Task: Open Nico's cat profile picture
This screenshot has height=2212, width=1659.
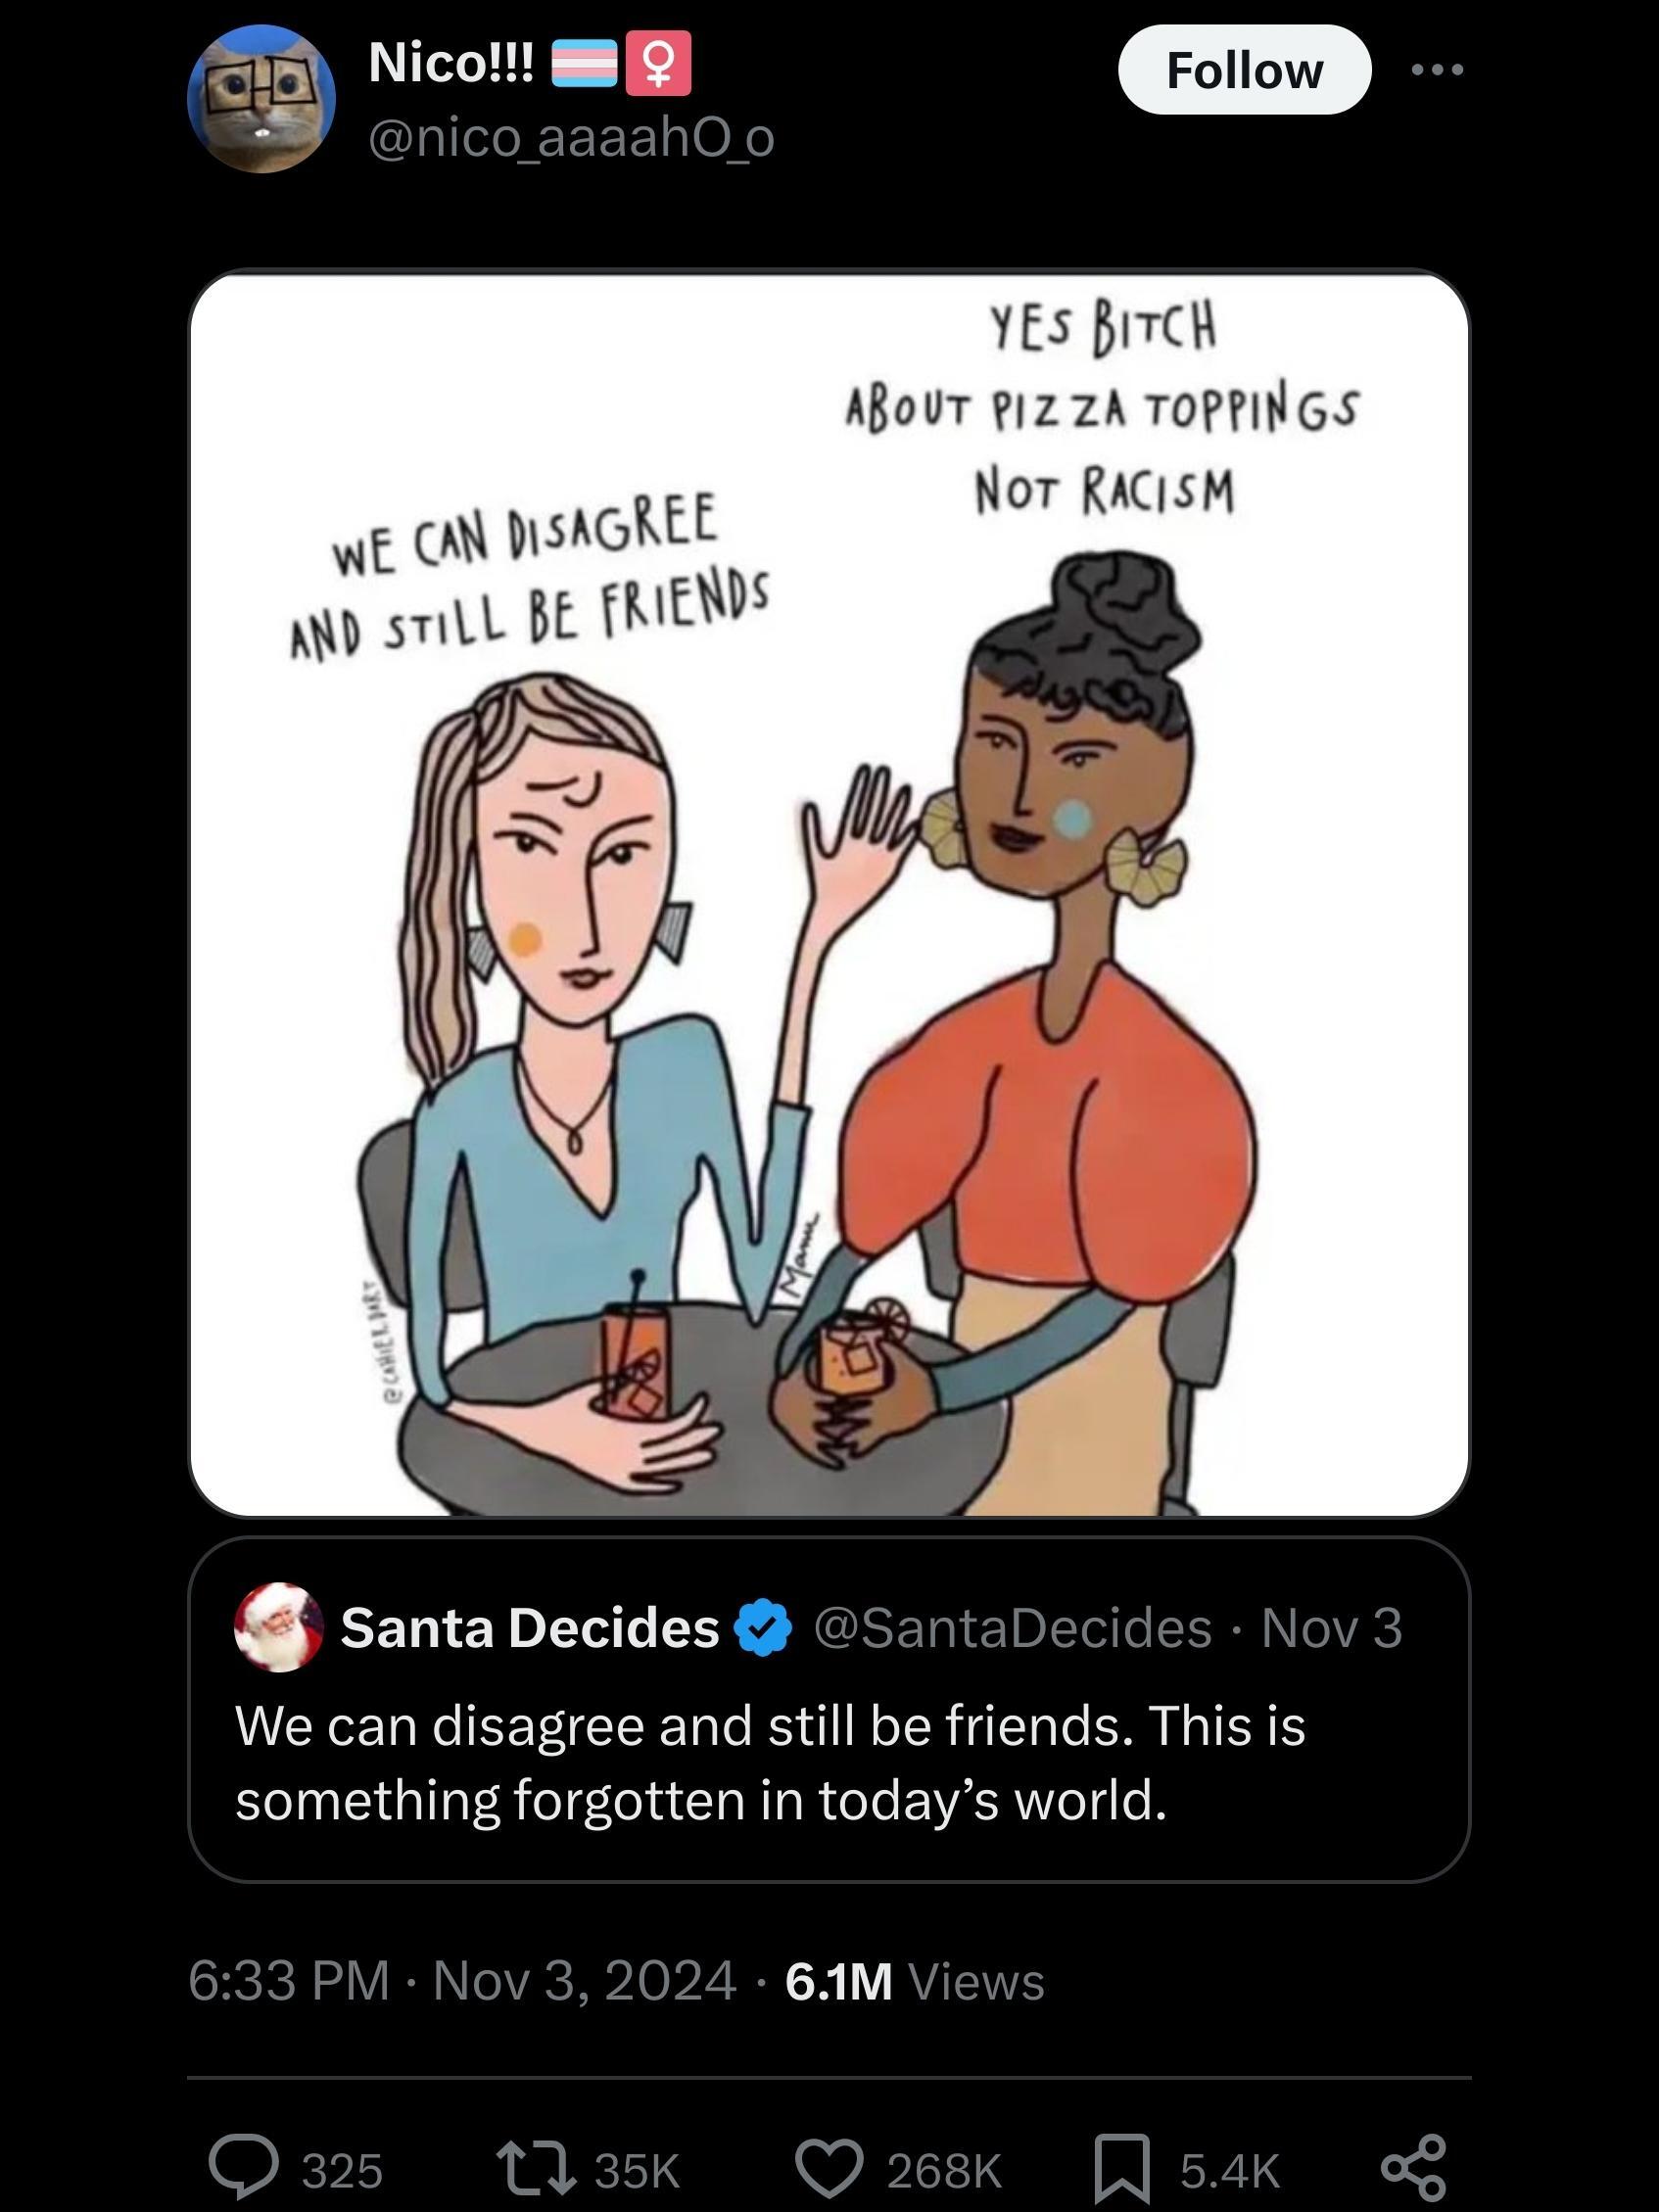Action: (261, 99)
